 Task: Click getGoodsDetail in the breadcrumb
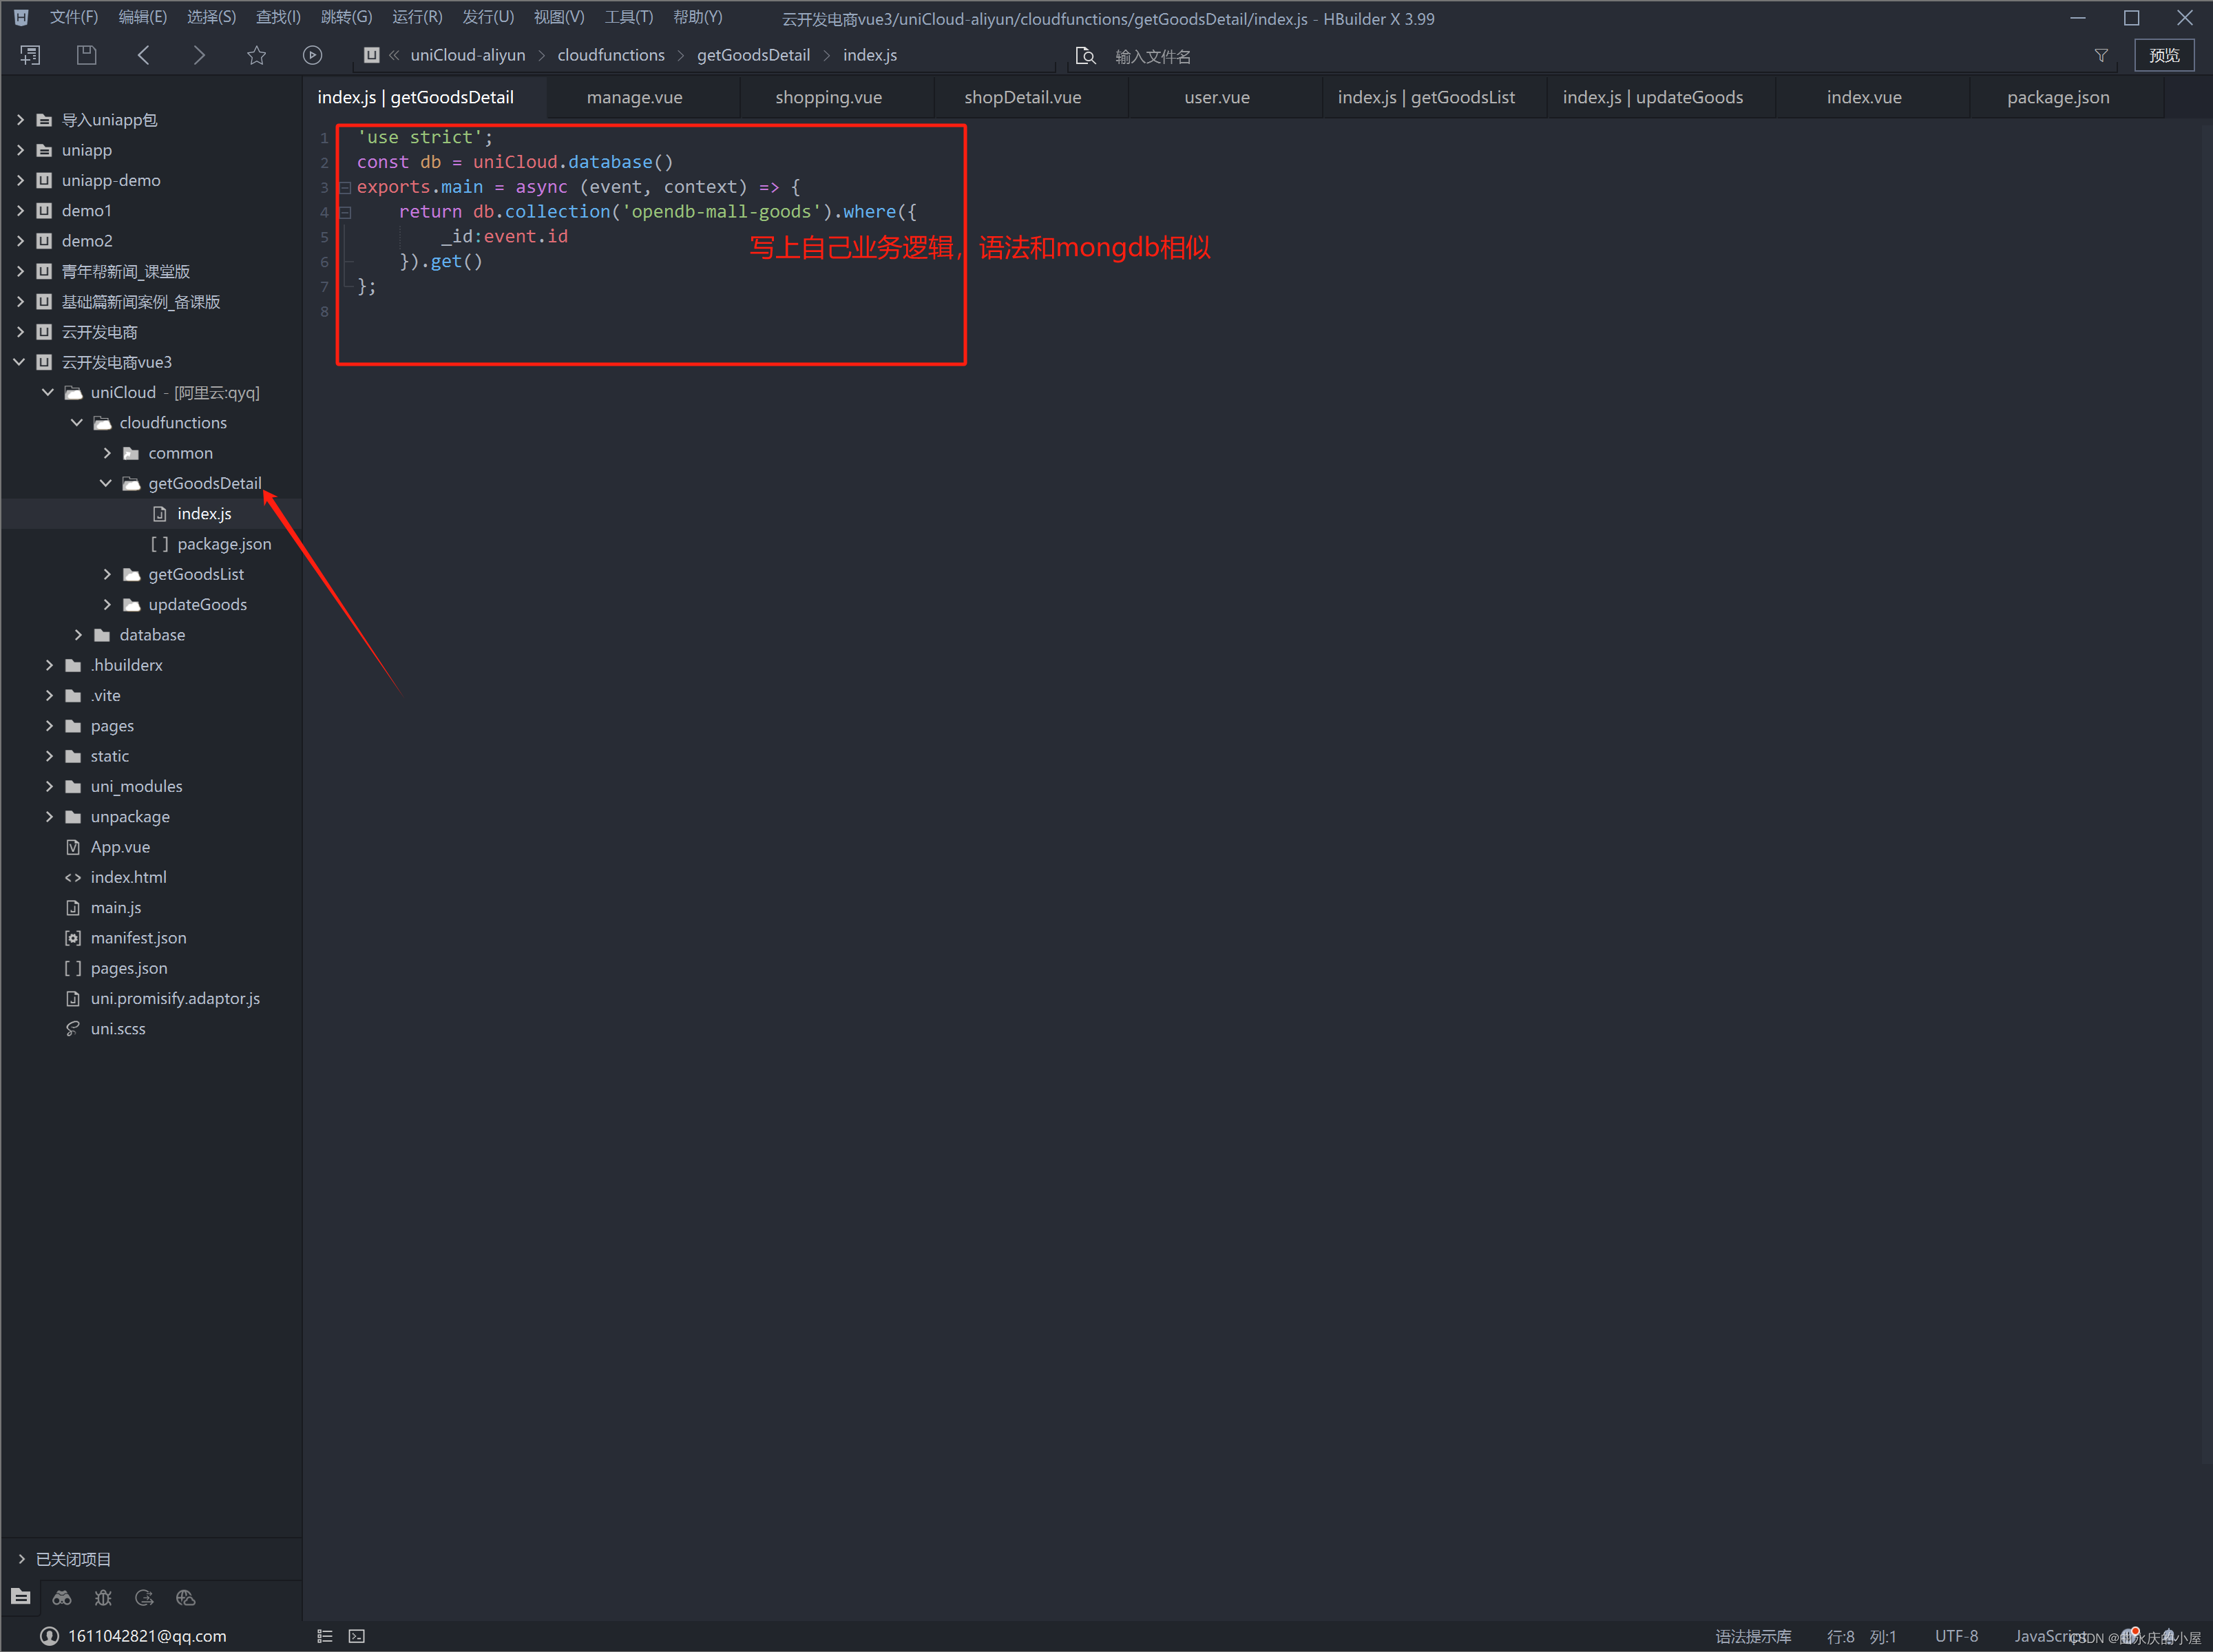point(753,55)
